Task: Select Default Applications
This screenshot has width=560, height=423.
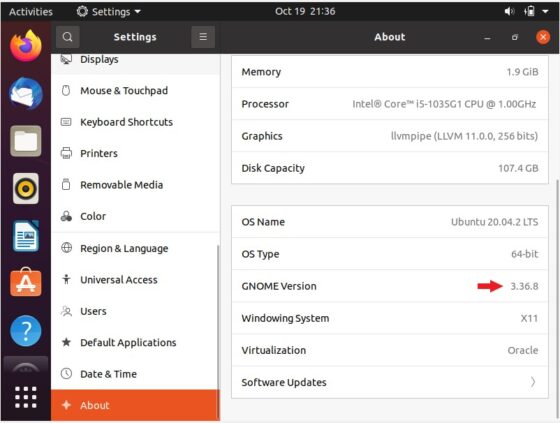Action: (135, 342)
